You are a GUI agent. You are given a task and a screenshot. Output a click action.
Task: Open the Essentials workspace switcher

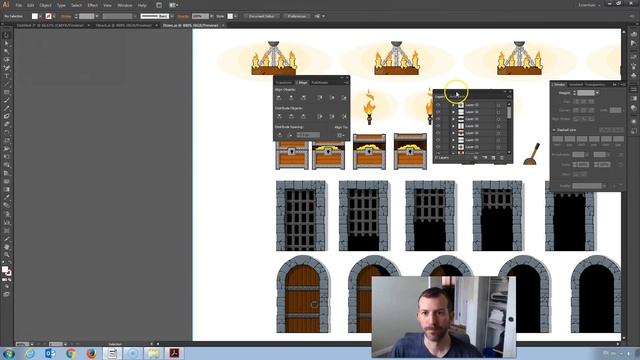tap(589, 5)
